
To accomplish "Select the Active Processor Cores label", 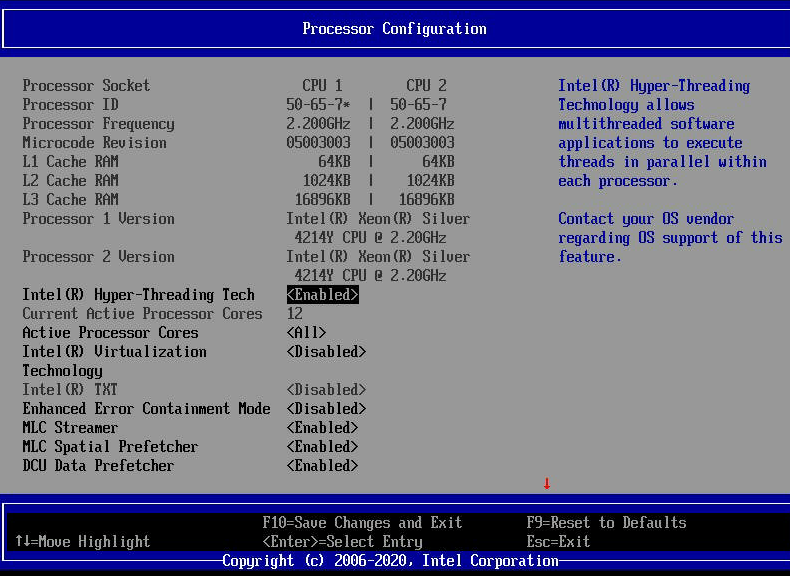I will pos(110,333).
